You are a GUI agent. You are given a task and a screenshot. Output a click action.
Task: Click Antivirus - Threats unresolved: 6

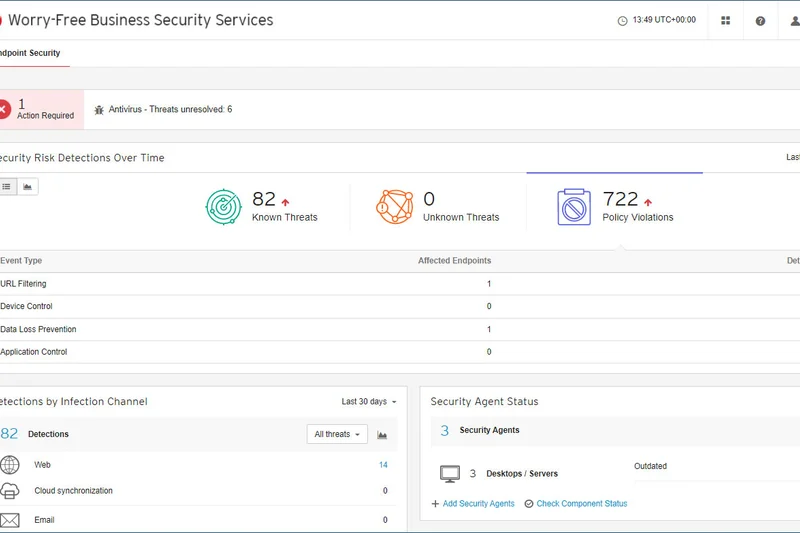(170, 110)
